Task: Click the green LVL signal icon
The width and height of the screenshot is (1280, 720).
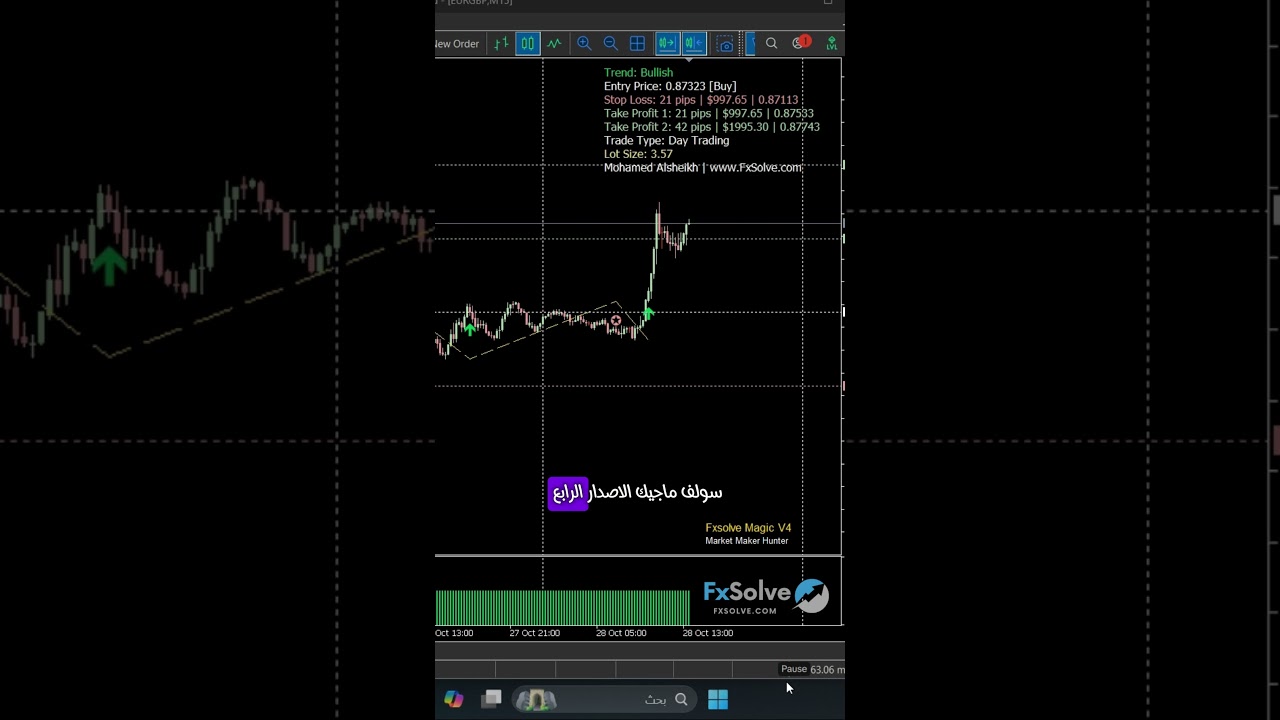Action: 831,44
